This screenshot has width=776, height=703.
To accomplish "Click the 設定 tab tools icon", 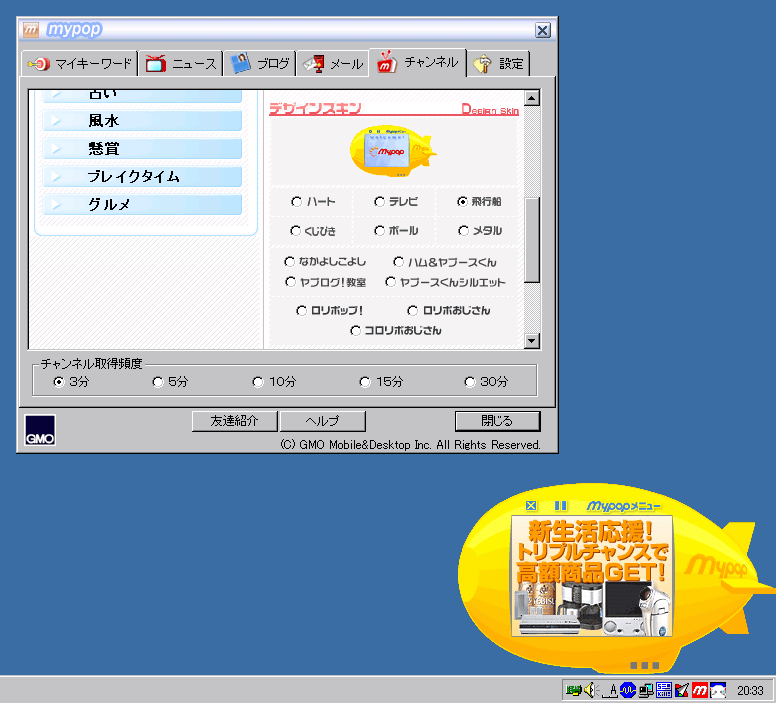I will (x=482, y=64).
